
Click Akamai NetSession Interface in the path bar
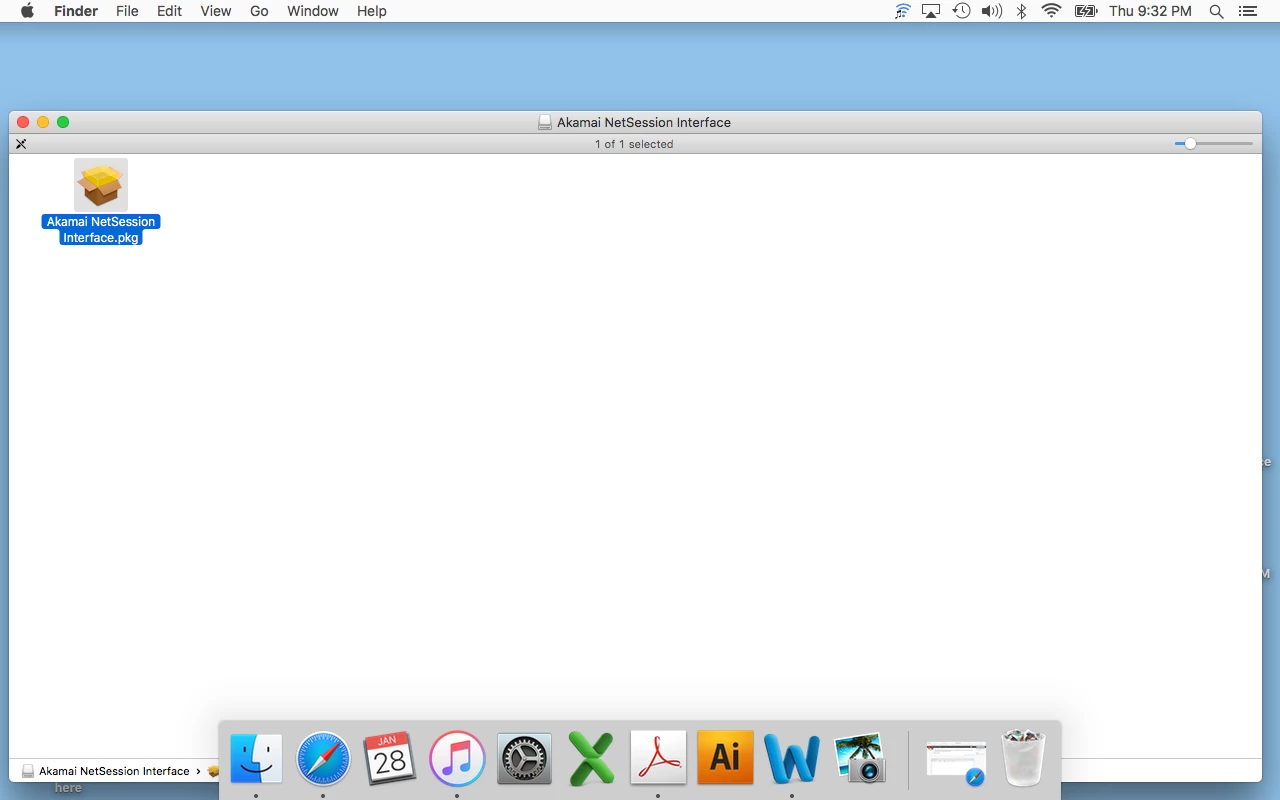[106, 771]
